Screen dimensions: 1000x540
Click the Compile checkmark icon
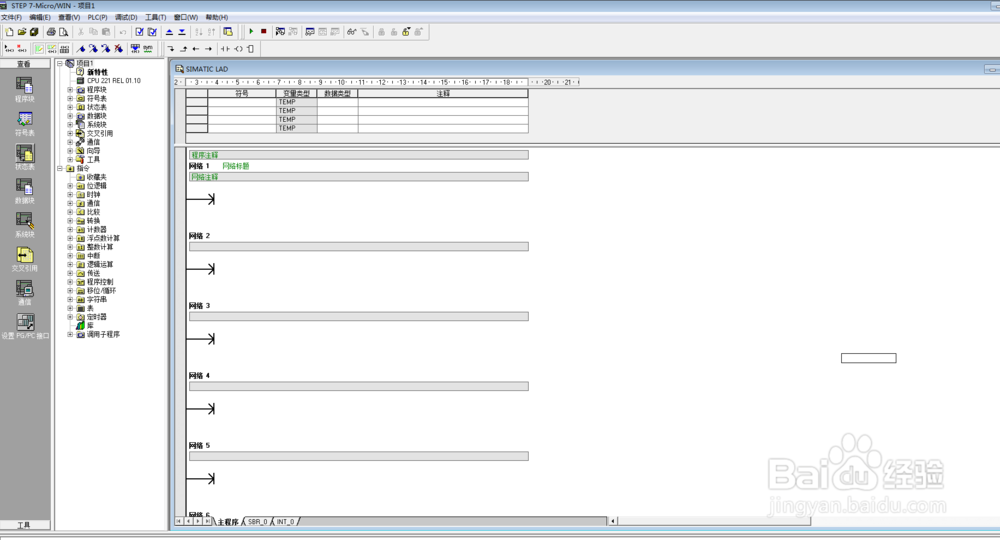pyautogui.click(x=140, y=32)
